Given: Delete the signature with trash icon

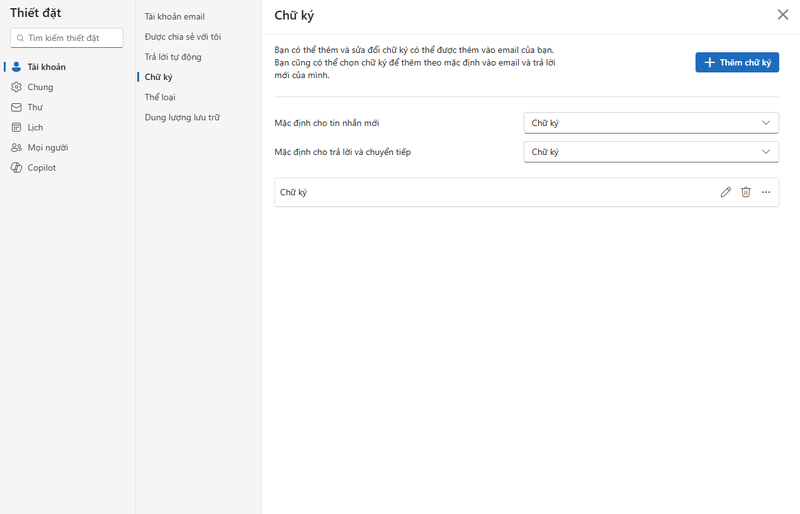Looking at the screenshot, I should pos(746,192).
